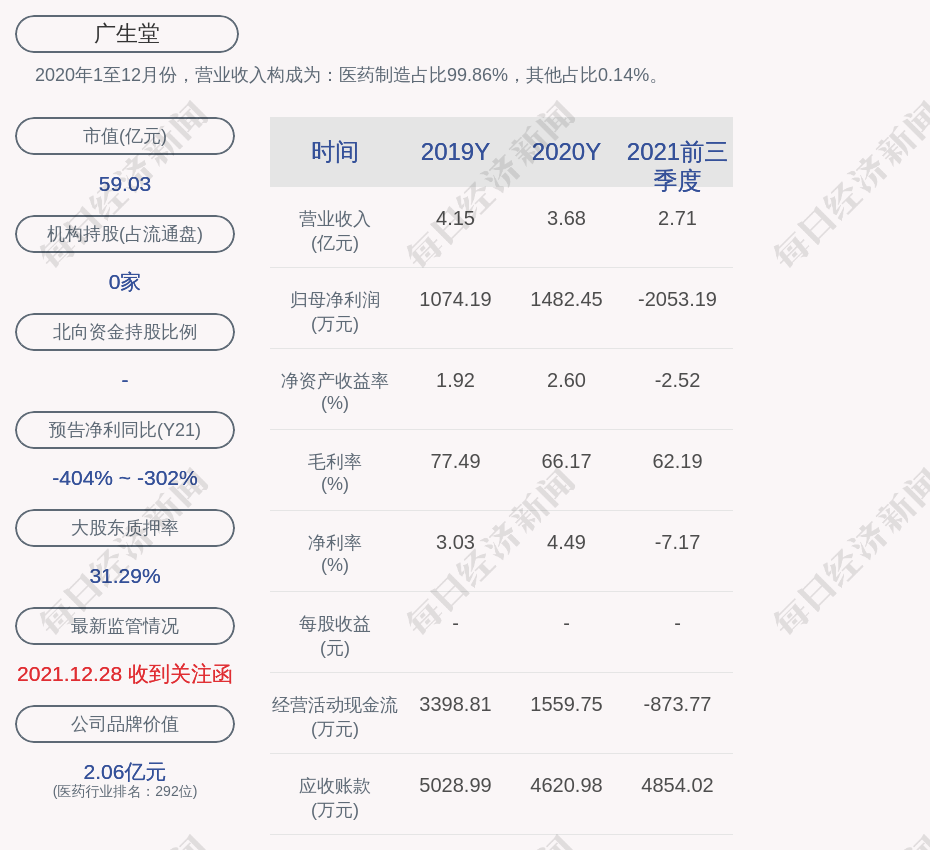Viewport: 930px width, 850px height.
Task: Click gross margin value 77.49
Action: pyautogui.click(x=455, y=461)
